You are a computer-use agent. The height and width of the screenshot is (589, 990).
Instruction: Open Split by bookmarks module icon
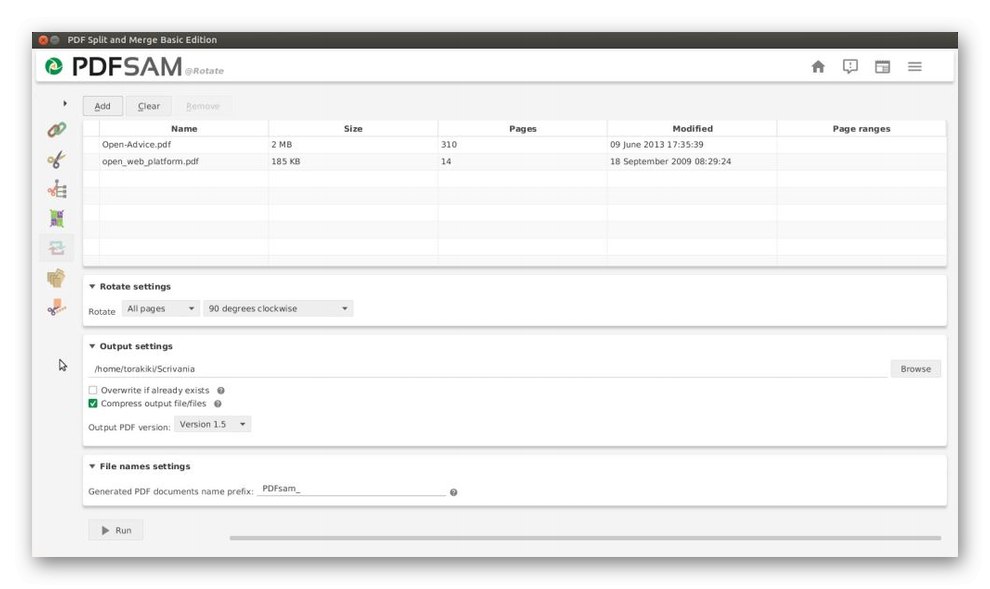click(57, 189)
